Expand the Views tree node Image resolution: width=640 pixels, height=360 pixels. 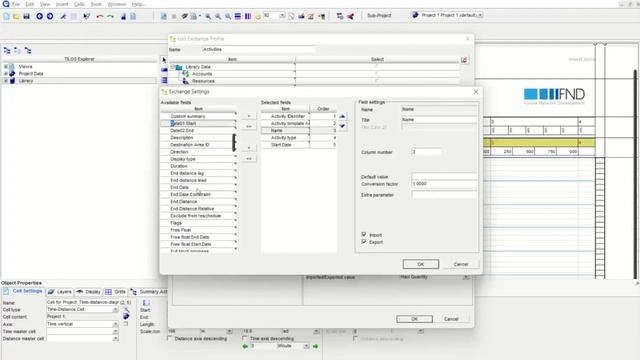(6, 66)
